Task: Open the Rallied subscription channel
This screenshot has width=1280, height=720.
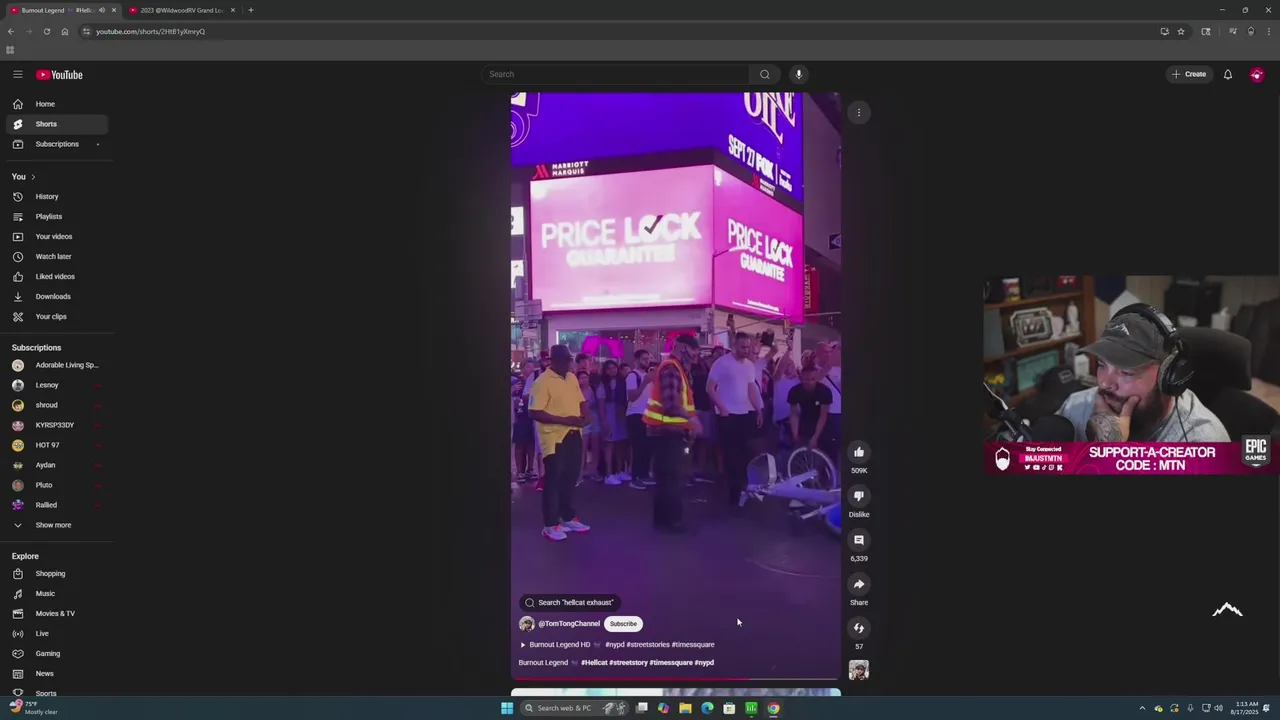Action: coord(55,505)
